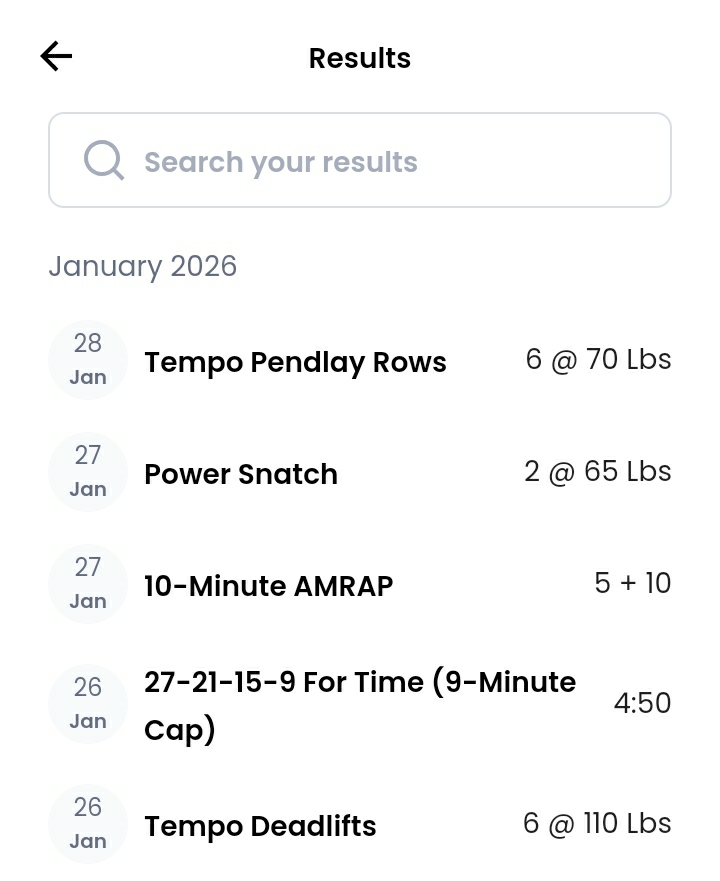The height and width of the screenshot is (881, 720).
Task: Open the Tempo Deadlifts result
Action: (260, 826)
